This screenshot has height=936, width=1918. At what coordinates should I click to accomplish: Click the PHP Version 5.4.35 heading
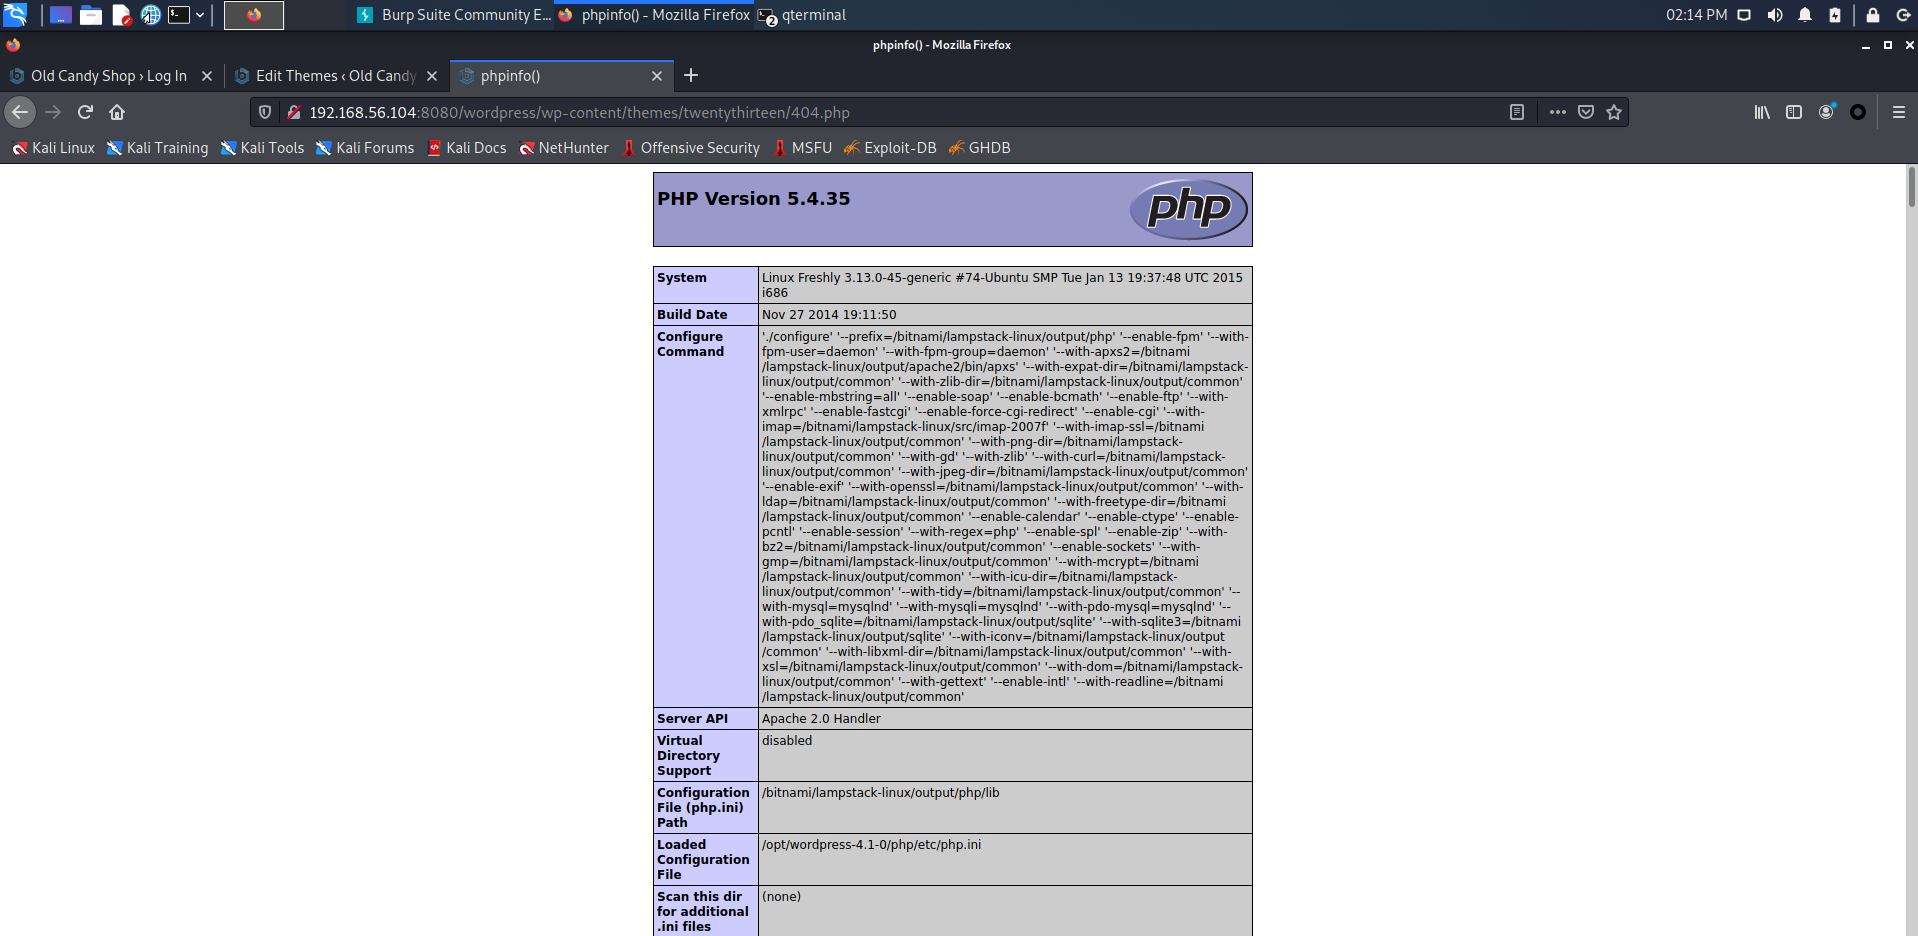753,199
